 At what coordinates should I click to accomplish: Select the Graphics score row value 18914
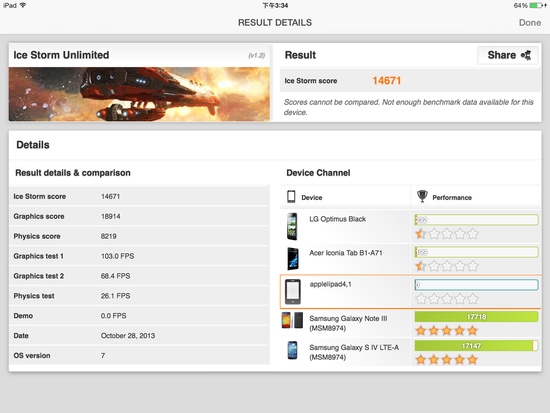pos(110,217)
